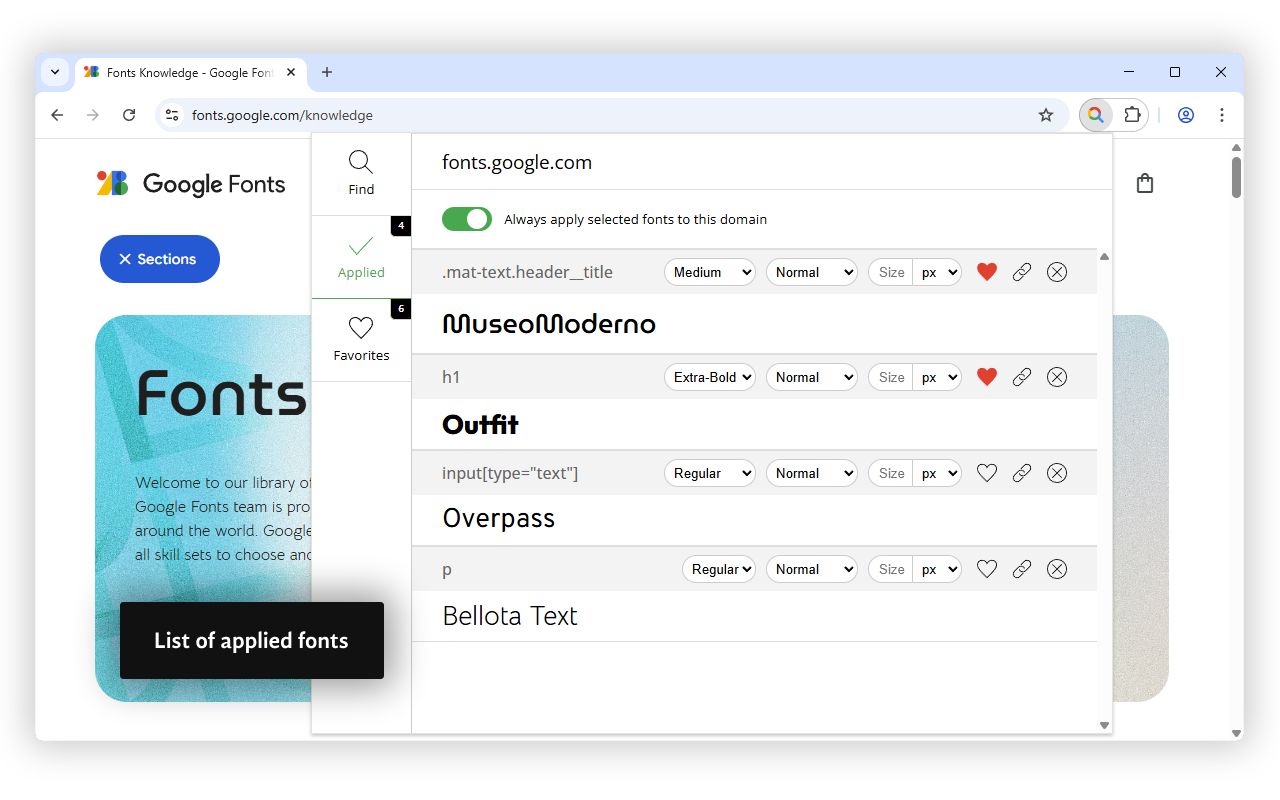
Task: Open the Extra-Bold weight dropdown
Action: tap(709, 377)
